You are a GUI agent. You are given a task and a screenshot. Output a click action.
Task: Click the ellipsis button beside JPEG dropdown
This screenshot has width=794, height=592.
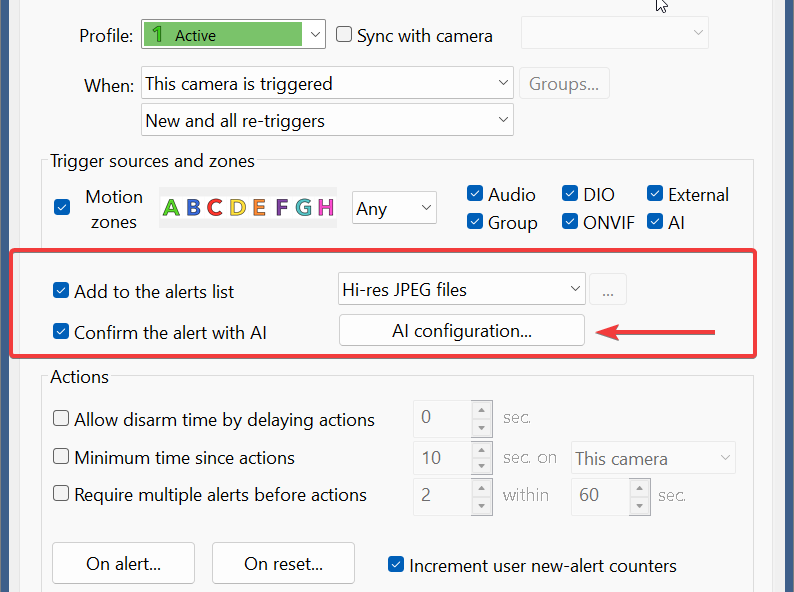tap(608, 289)
